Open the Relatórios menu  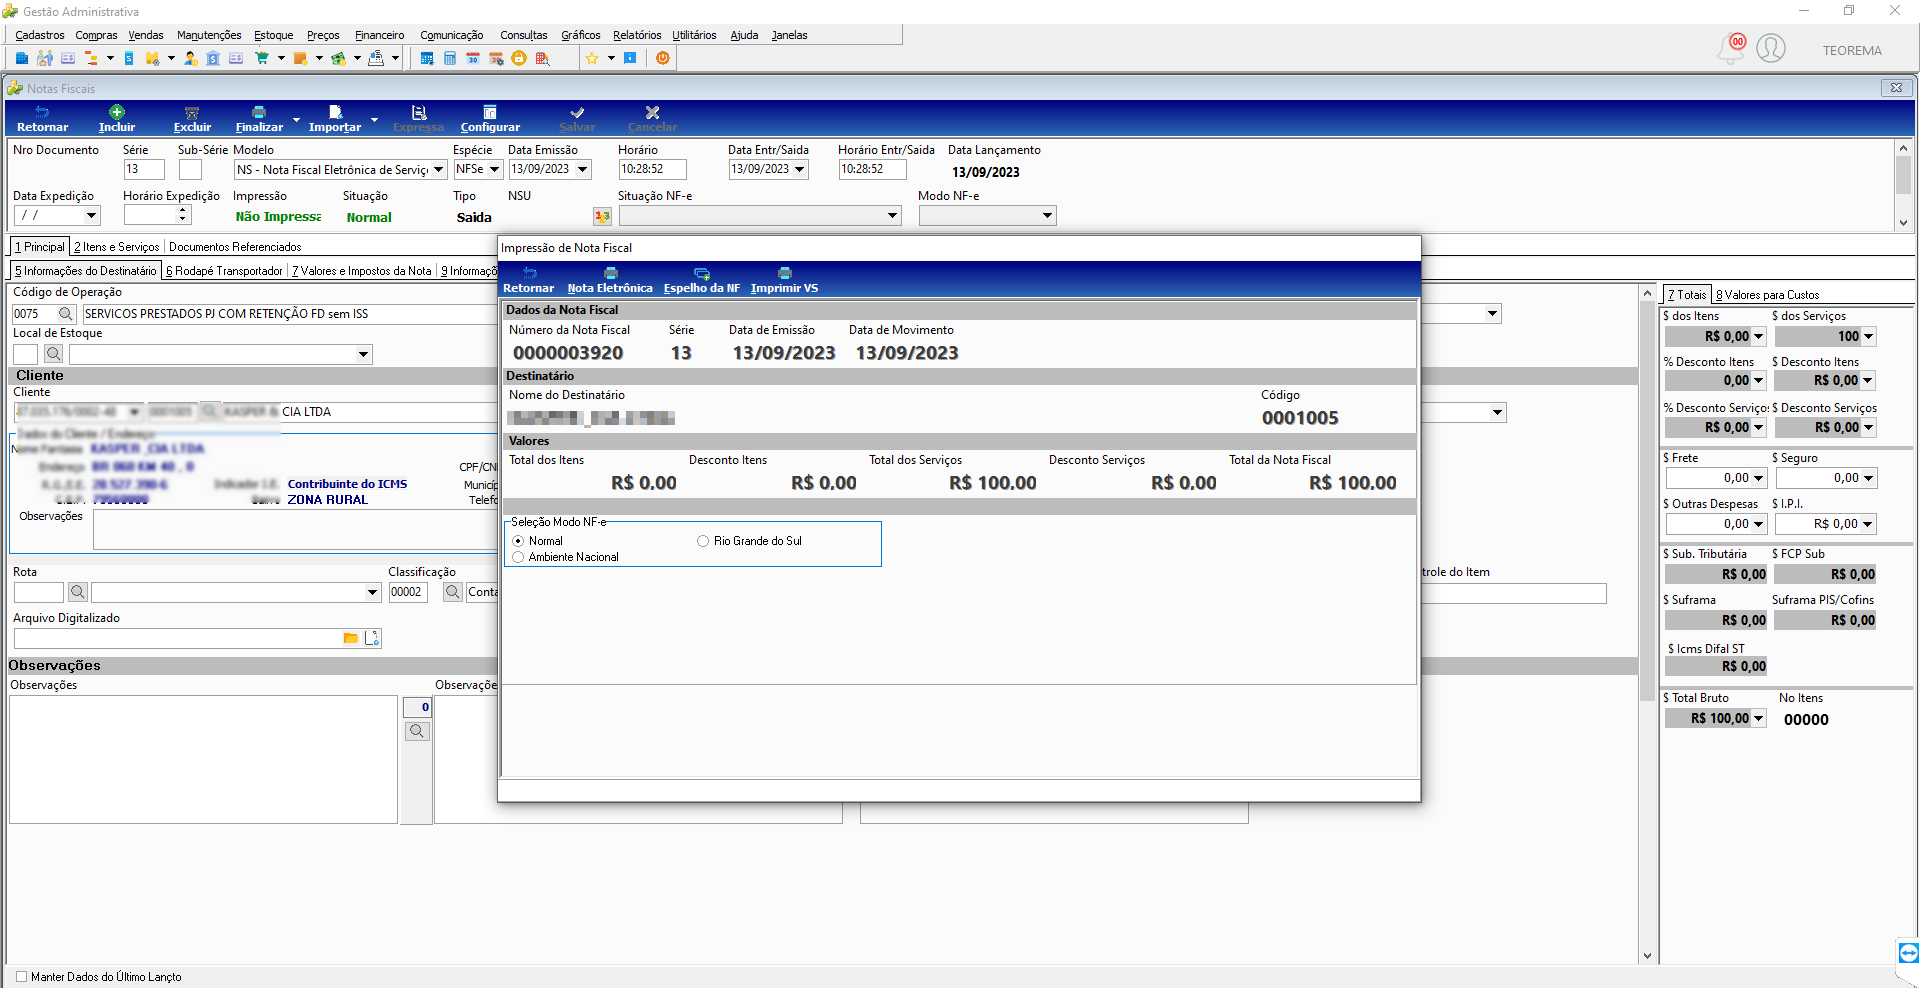[637, 35]
